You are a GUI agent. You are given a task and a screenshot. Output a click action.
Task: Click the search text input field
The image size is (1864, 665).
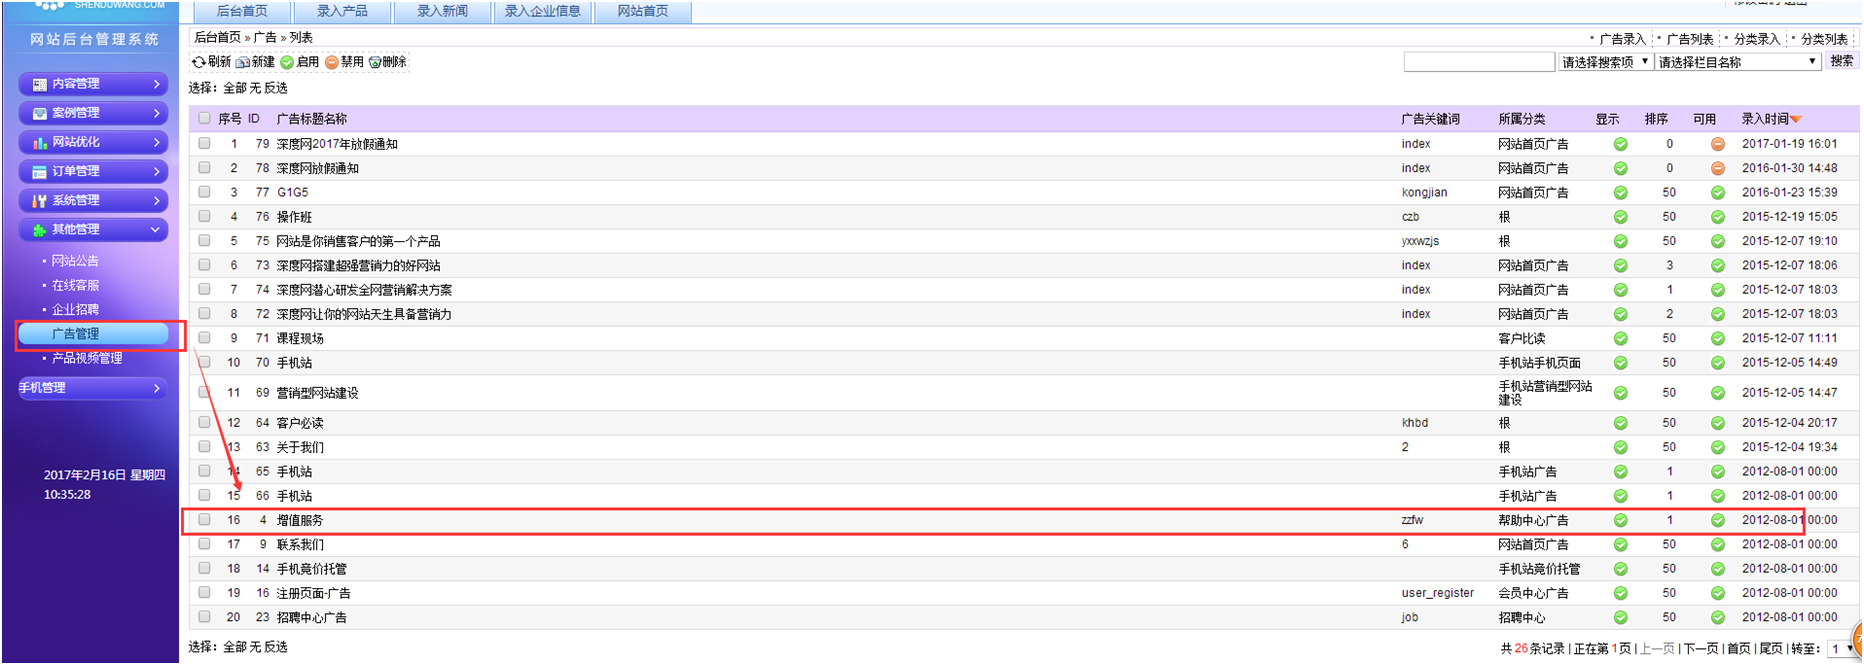(1478, 62)
